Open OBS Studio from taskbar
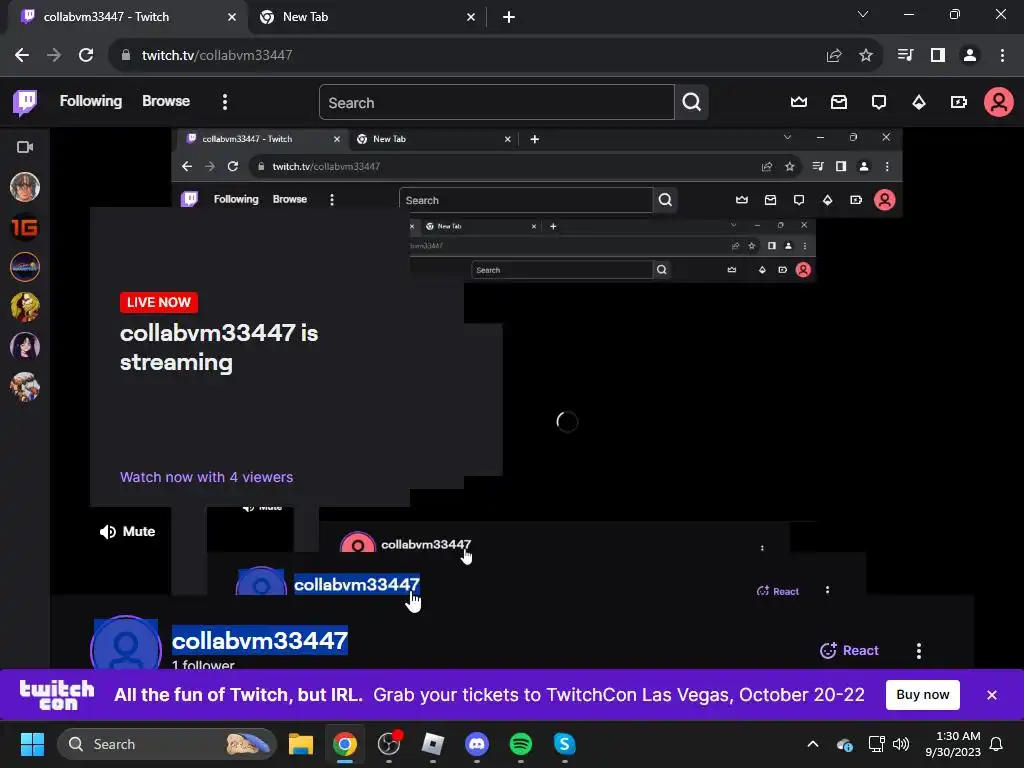This screenshot has height=768, width=1024. tap(389, 744)
